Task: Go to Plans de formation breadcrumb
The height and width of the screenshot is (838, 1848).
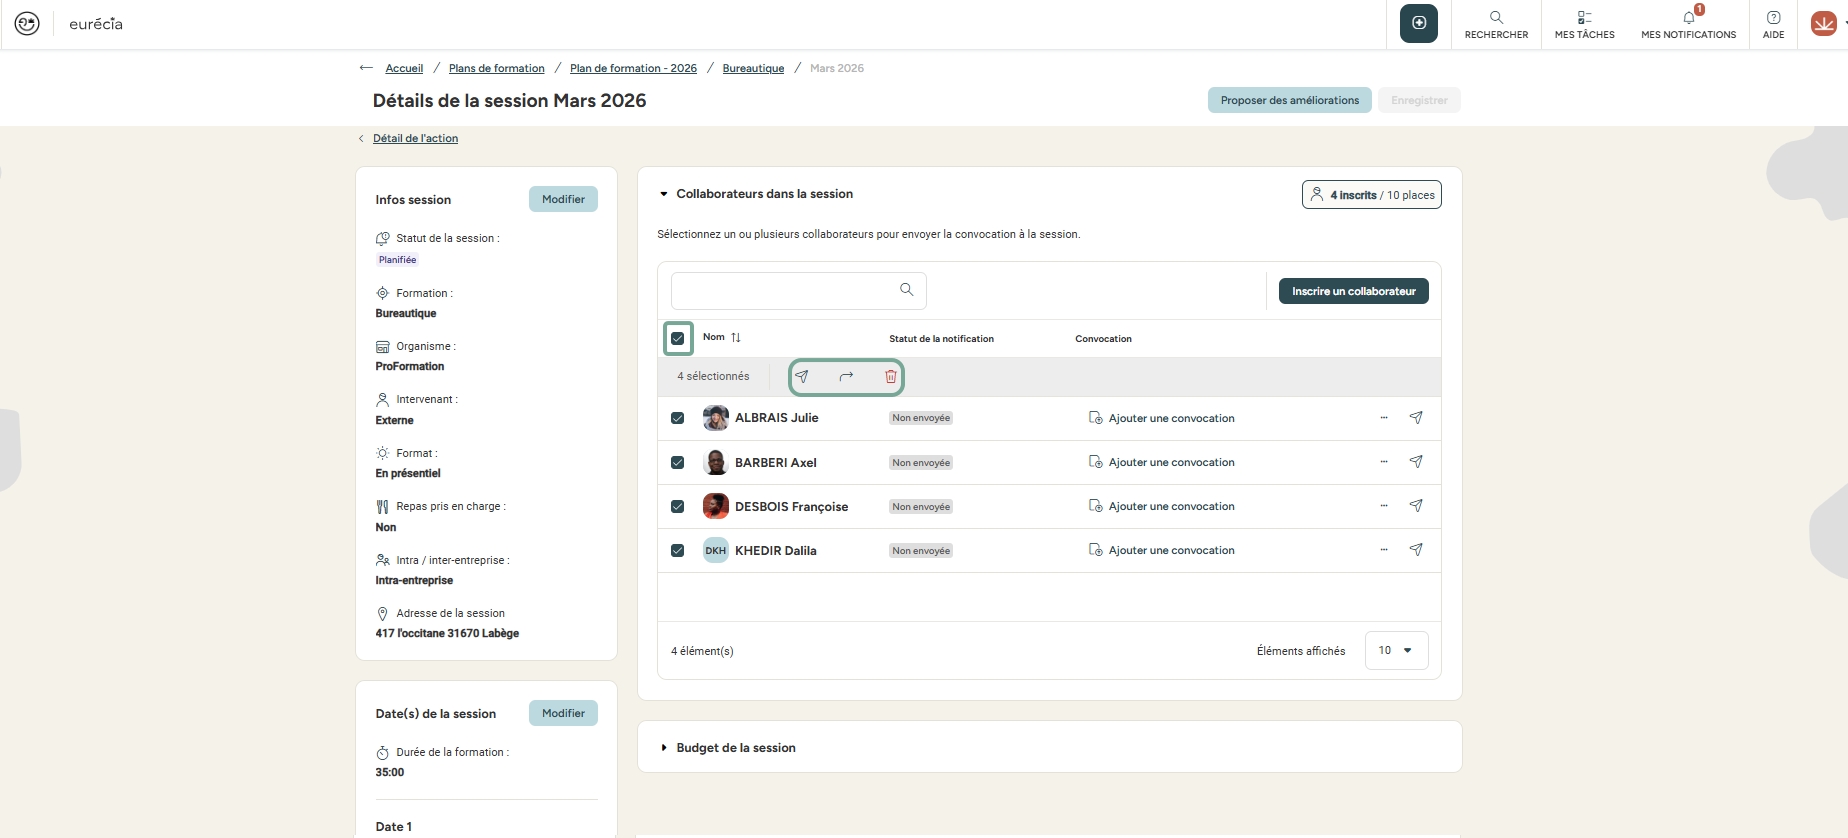Action: click(x=496, y=69)
